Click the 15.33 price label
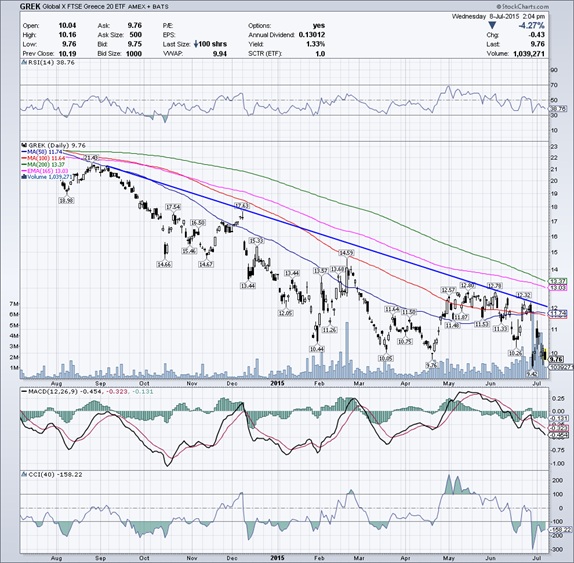Viewport: 574px width, 563px height. [256, 241]
